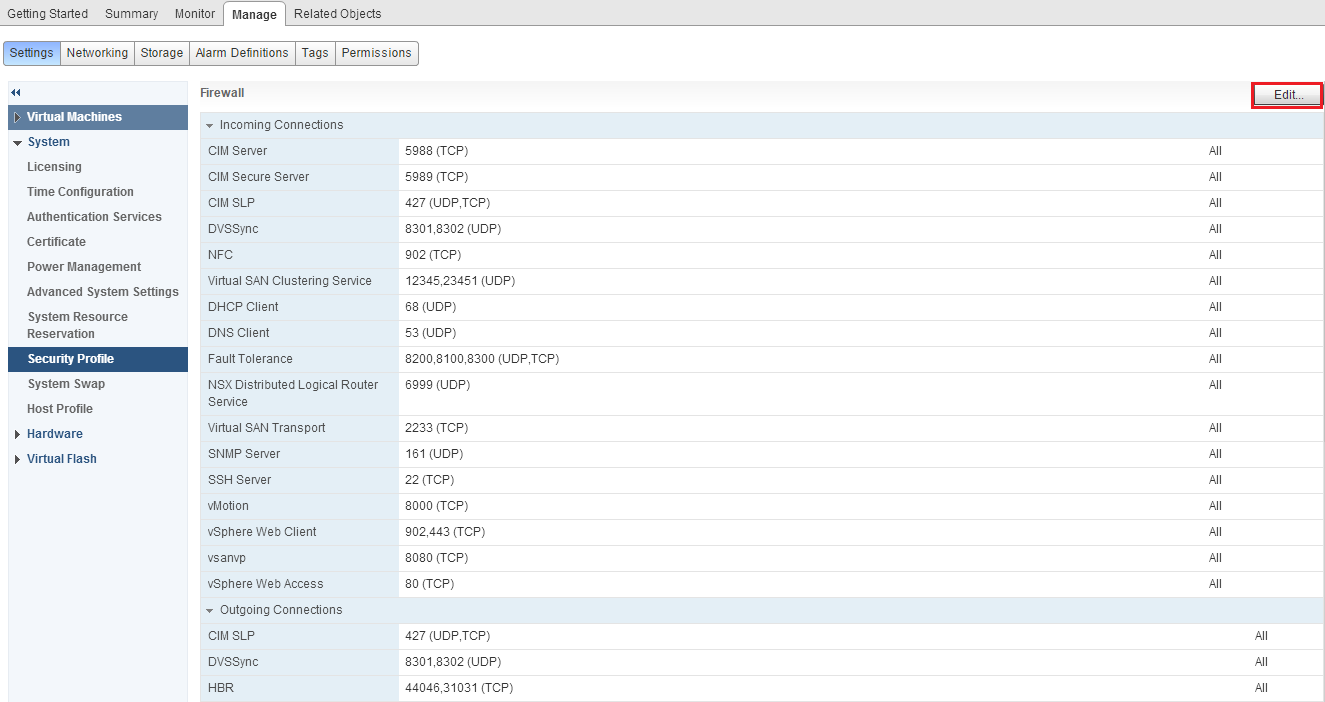Image resolution: width=1325 pixels, height=702 pixels.
Task: Click port value 5988 (TCP)
Action: (x=436, y=151)
